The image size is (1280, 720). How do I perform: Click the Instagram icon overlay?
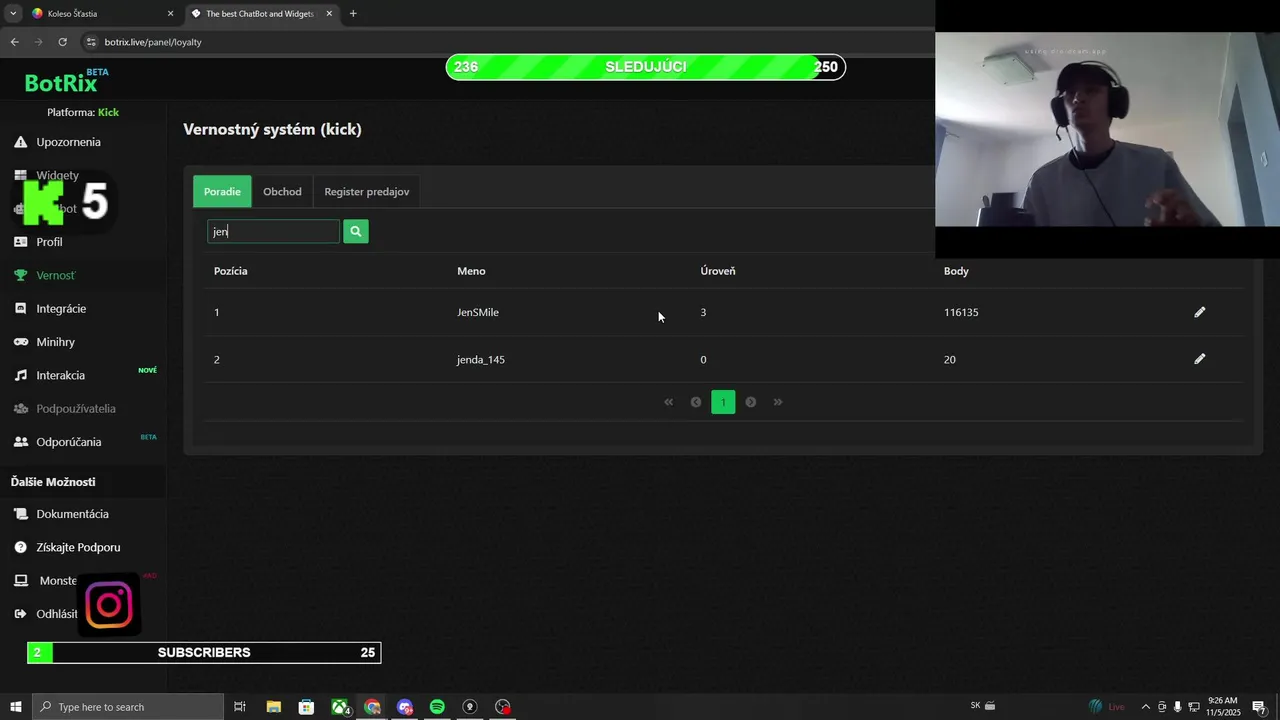109,605
